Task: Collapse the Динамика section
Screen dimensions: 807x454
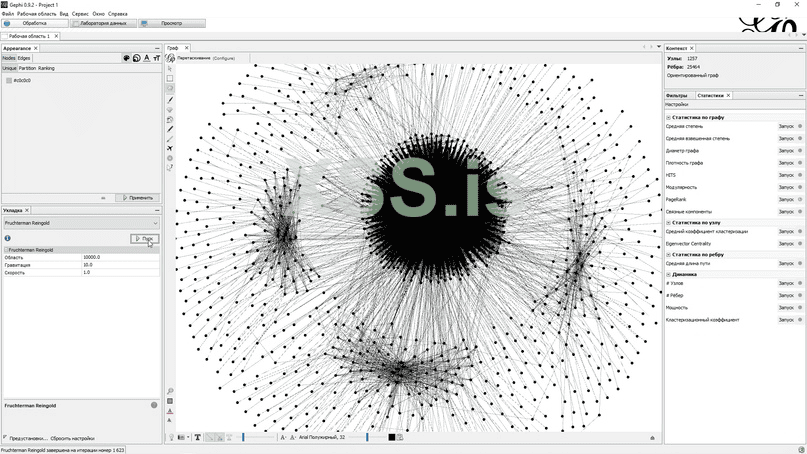Action: click(x=669, y=274)
